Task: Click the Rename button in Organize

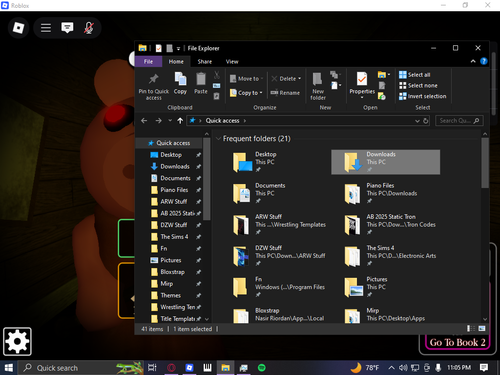Action: point(285,93)
